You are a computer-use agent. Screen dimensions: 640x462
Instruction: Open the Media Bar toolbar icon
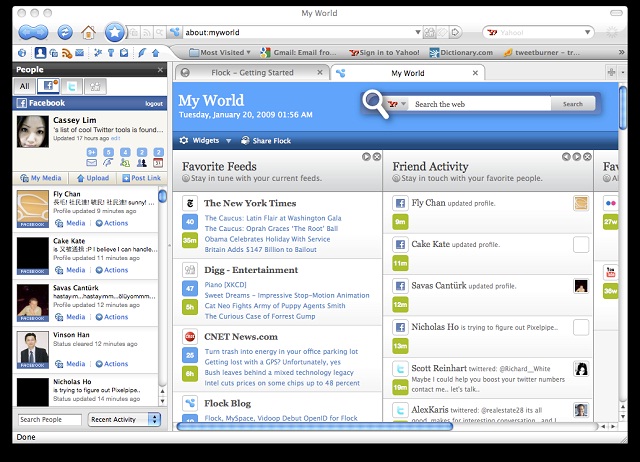click(53, 53)
